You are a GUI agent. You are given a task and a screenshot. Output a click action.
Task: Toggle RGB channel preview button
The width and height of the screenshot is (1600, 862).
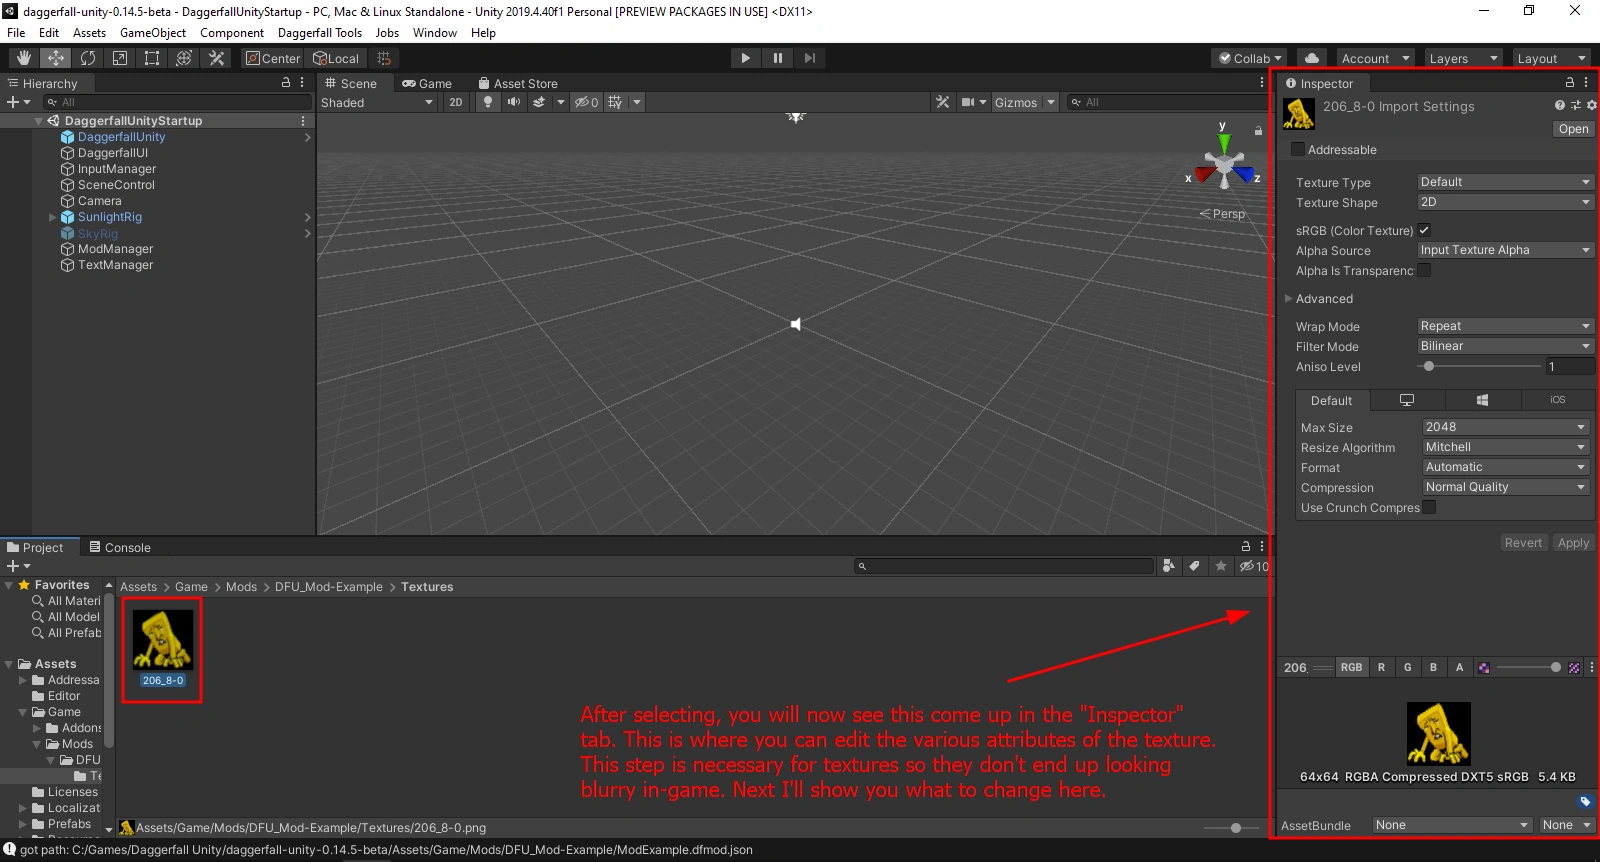click(1351, 667)
